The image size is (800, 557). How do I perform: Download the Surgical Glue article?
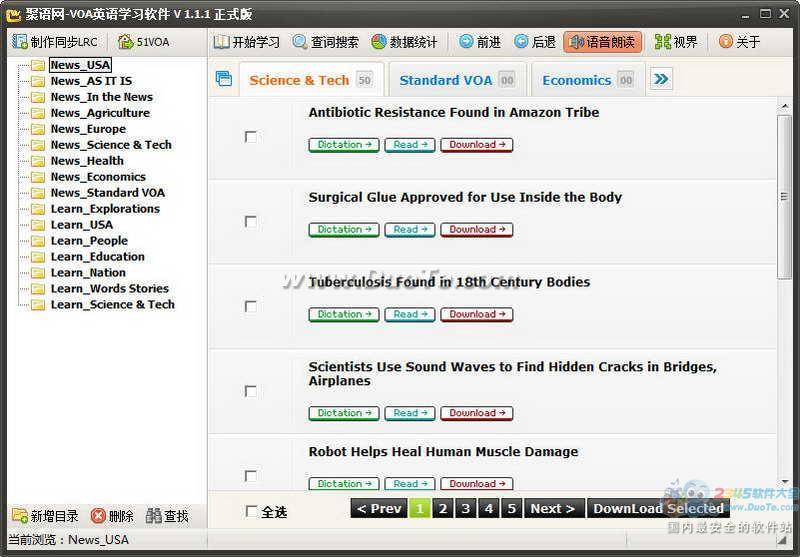point(477,230)
